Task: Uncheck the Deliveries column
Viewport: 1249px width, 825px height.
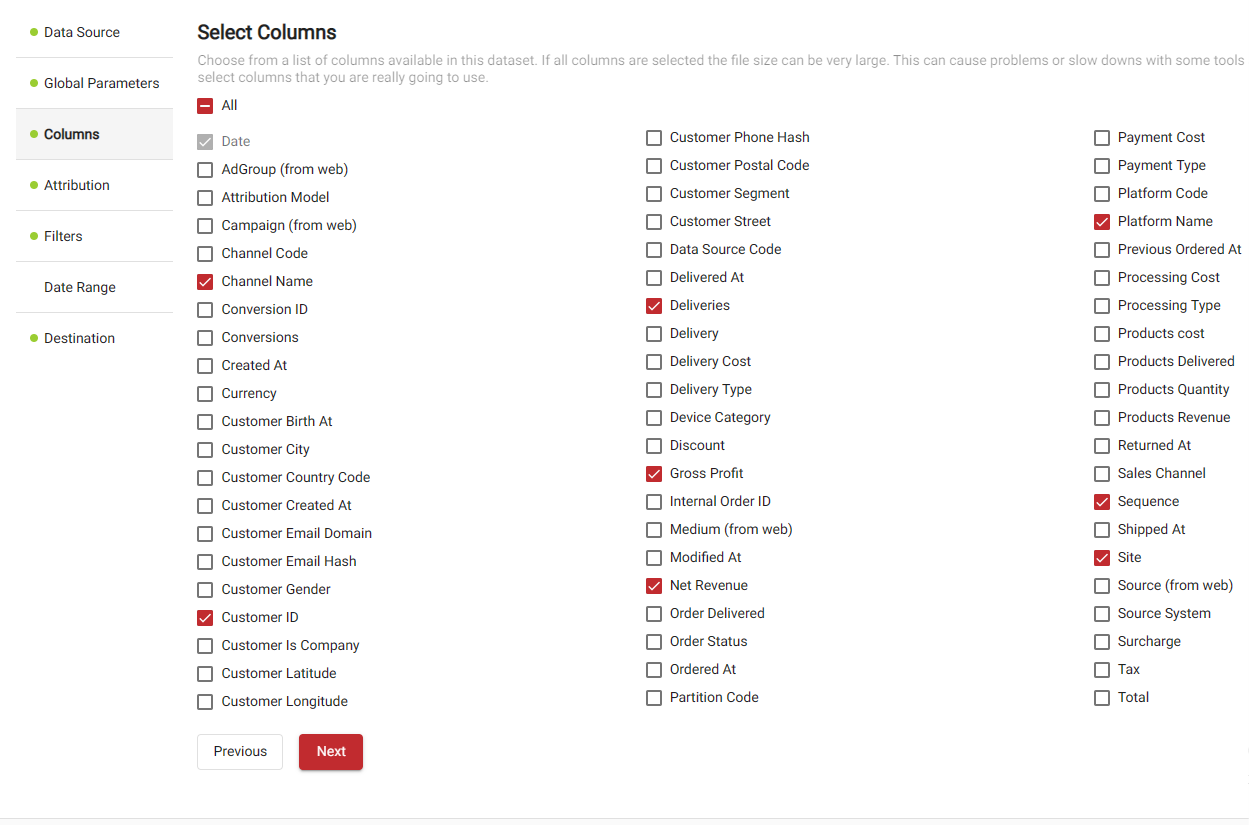Action: (653, 306)
